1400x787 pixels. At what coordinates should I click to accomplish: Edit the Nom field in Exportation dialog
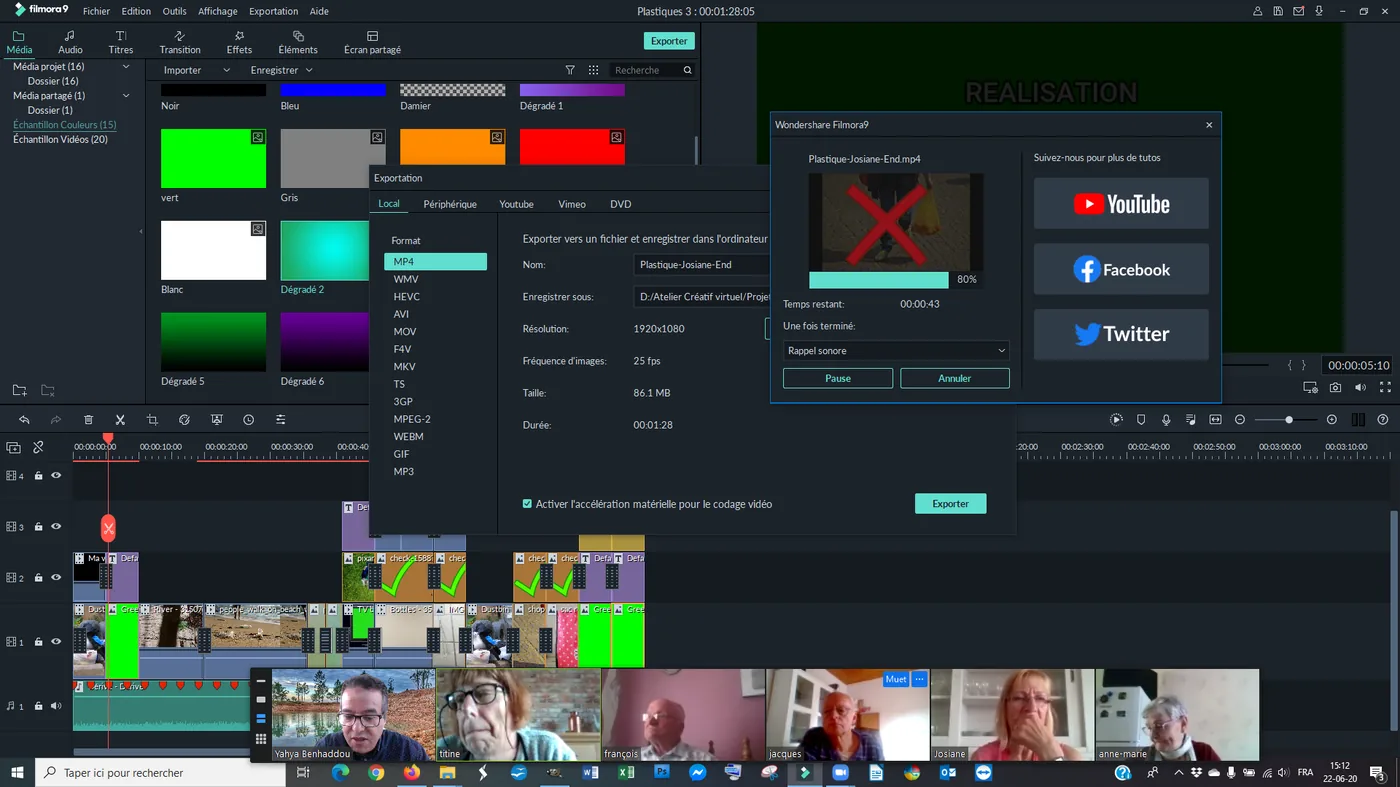point(702,265)
